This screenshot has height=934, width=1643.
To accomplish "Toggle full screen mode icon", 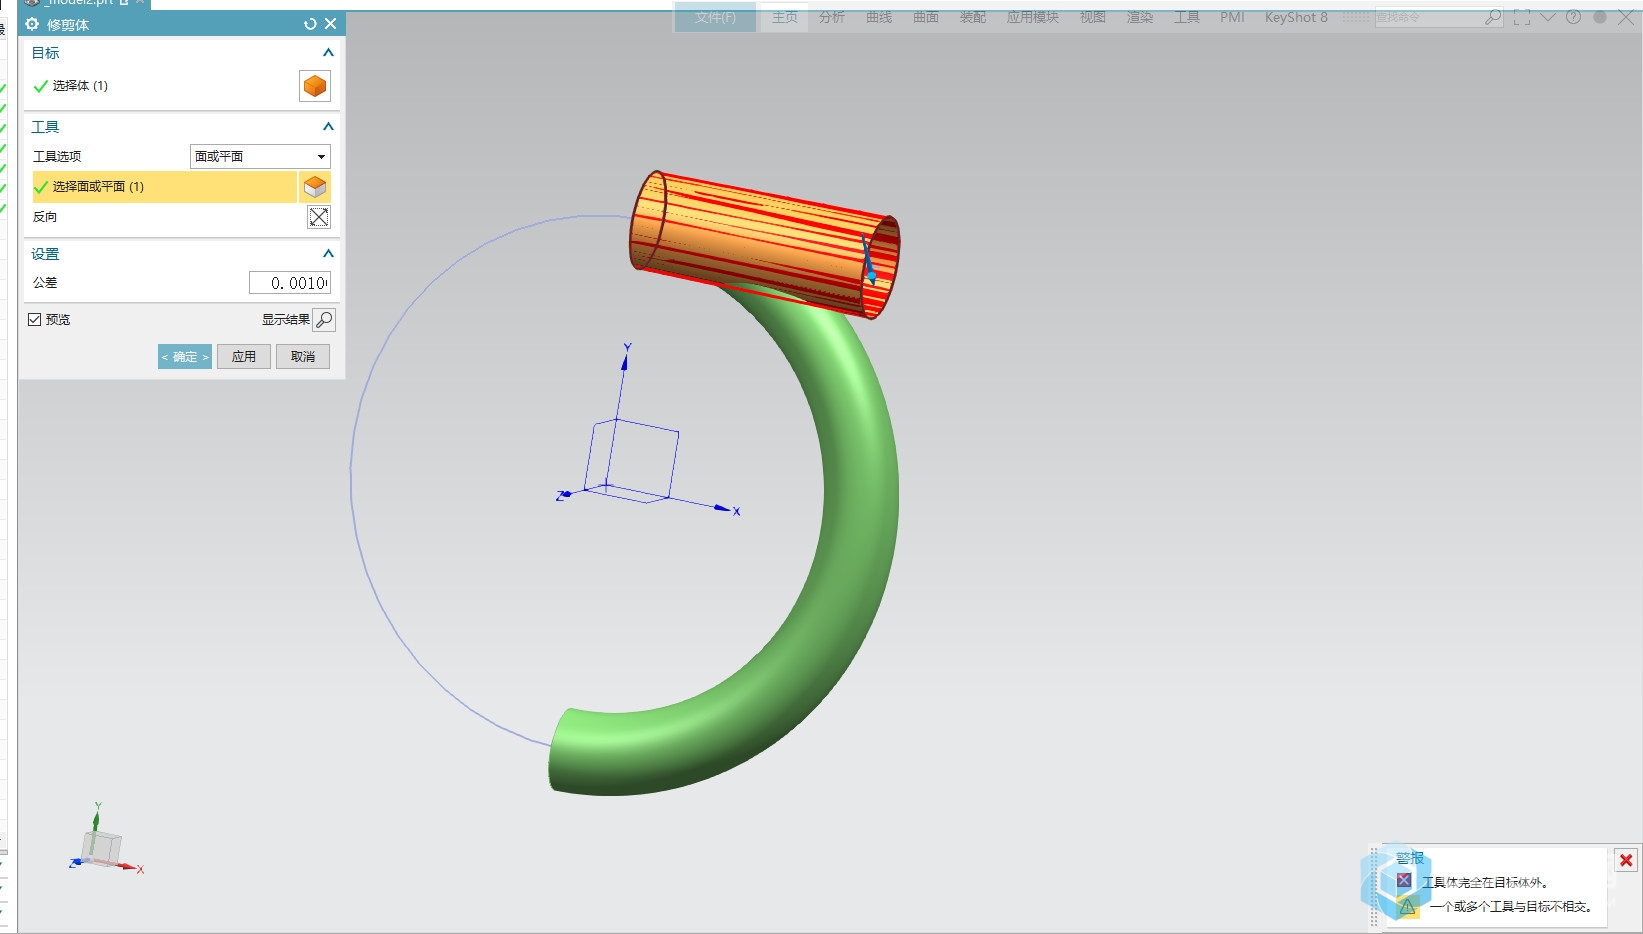I will click(x=1522, y=17).
